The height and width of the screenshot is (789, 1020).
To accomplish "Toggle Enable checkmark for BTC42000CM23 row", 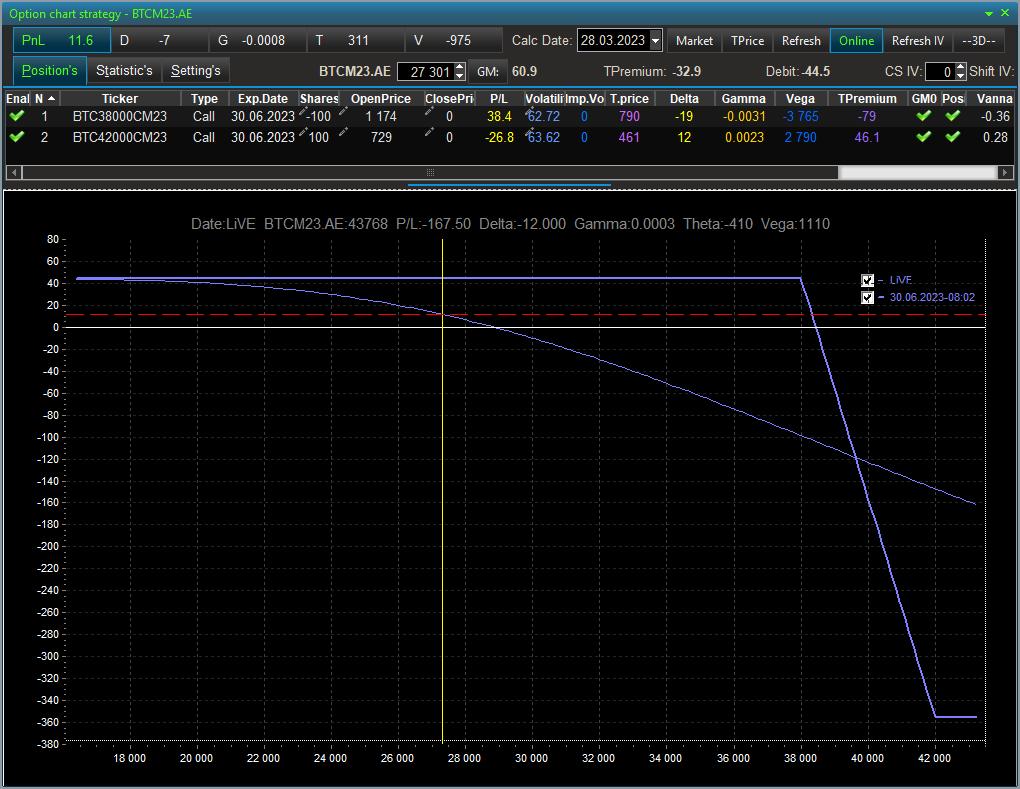I will tap(17, 137).
